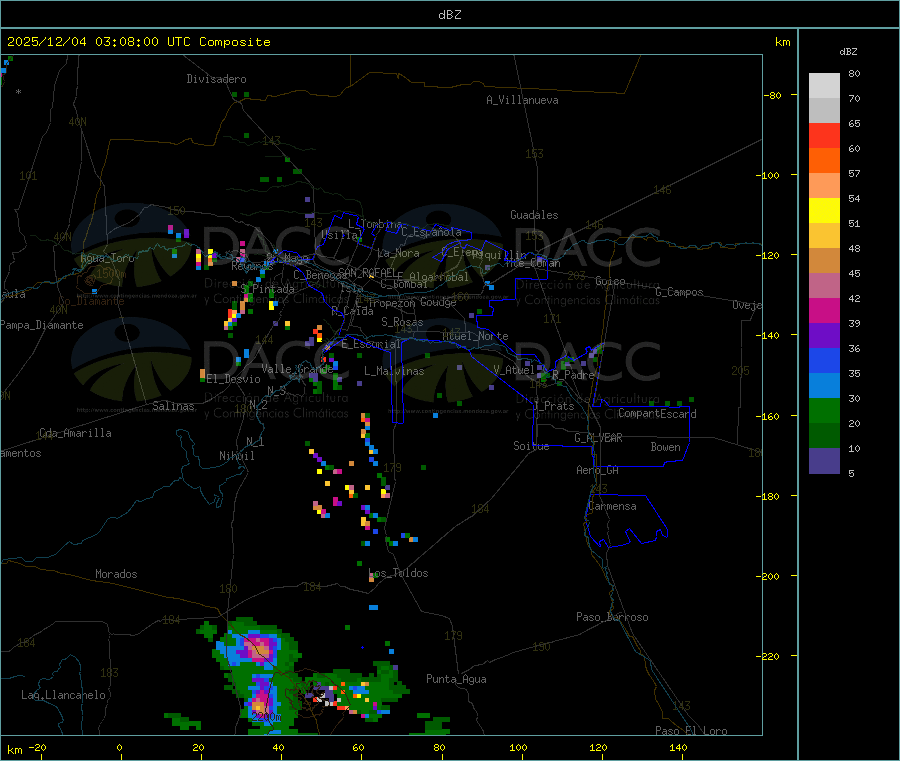The image size is (900, 761).
Task: Click the dBZ title at top
Action: 449,15
